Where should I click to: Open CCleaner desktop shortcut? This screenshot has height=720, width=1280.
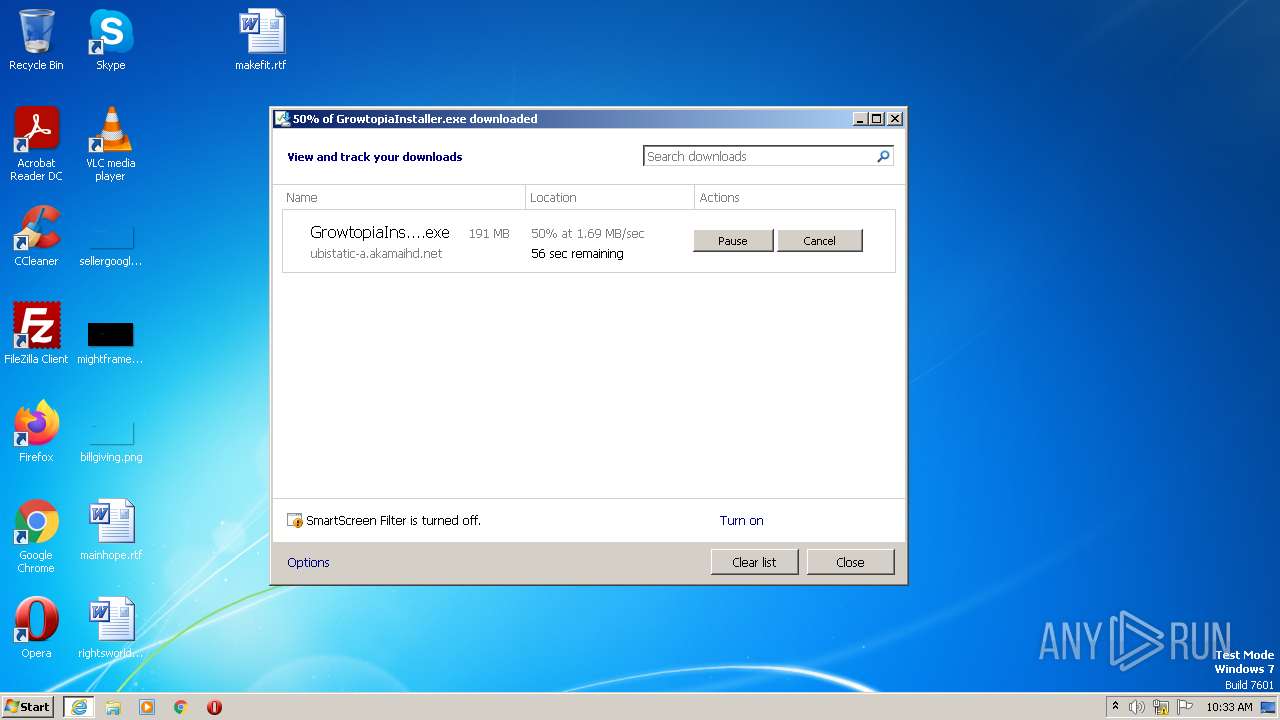[36, 236]
